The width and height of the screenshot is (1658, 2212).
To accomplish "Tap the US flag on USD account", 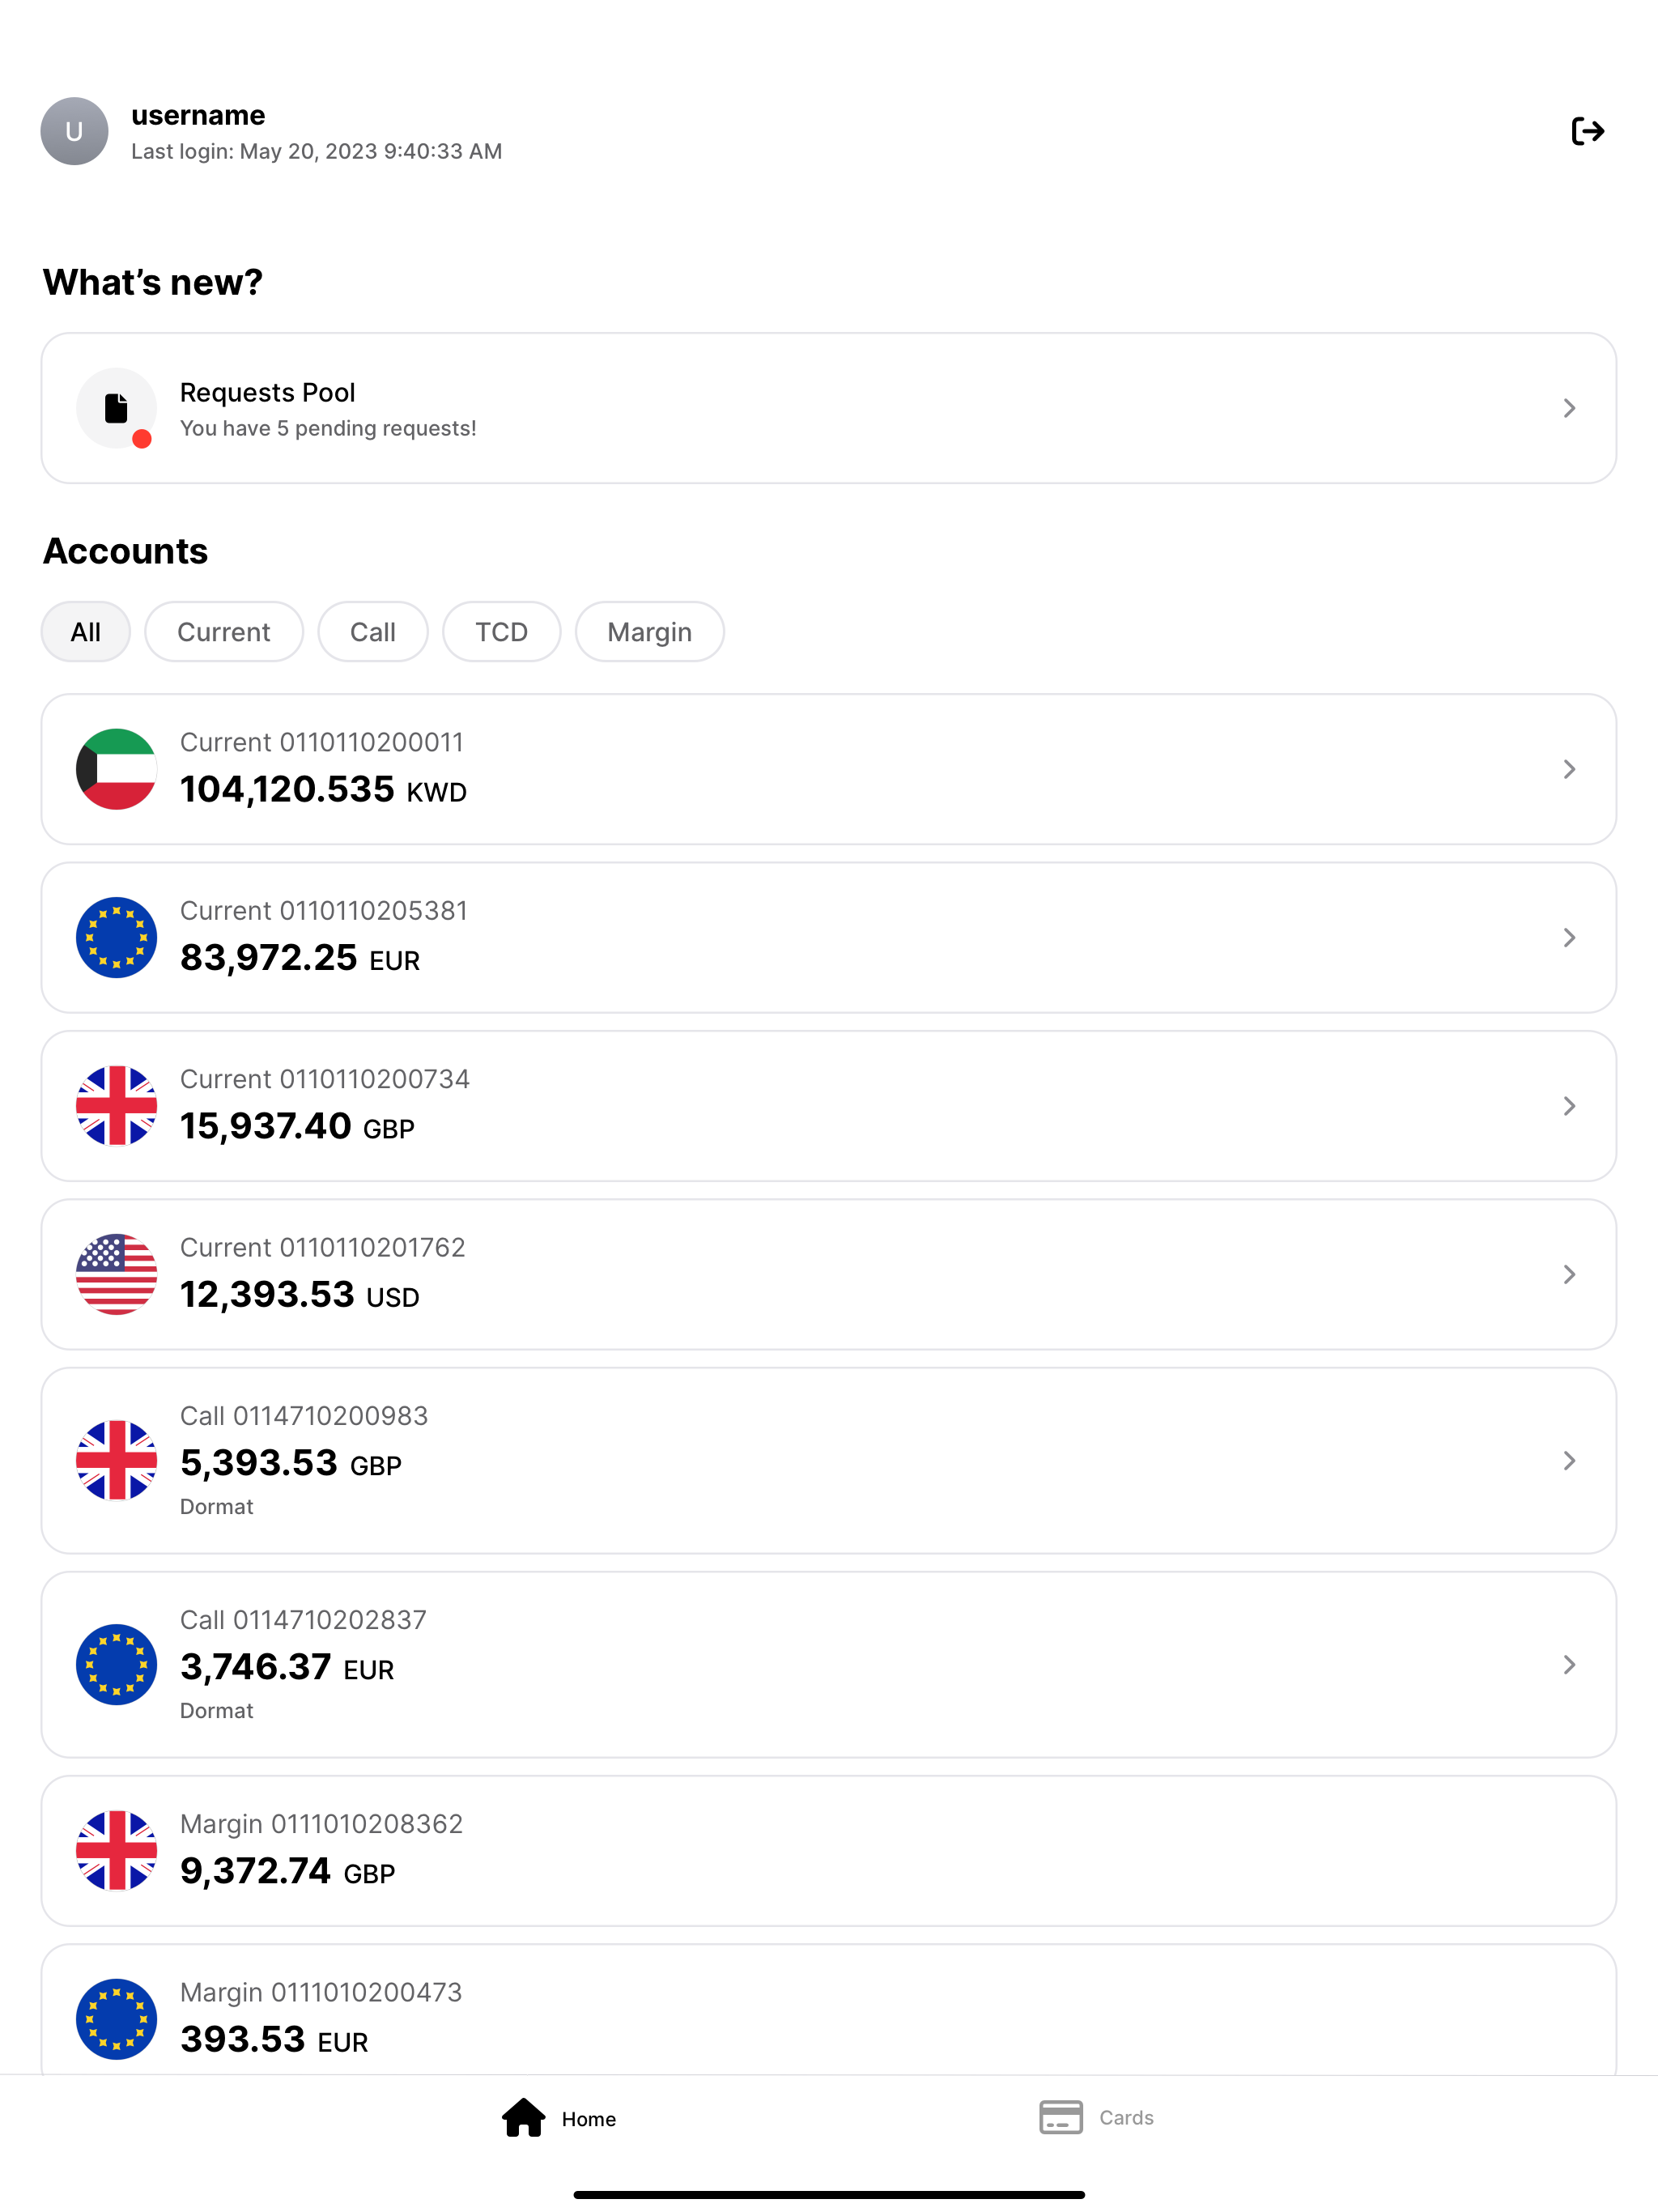I will point(117,1274).
